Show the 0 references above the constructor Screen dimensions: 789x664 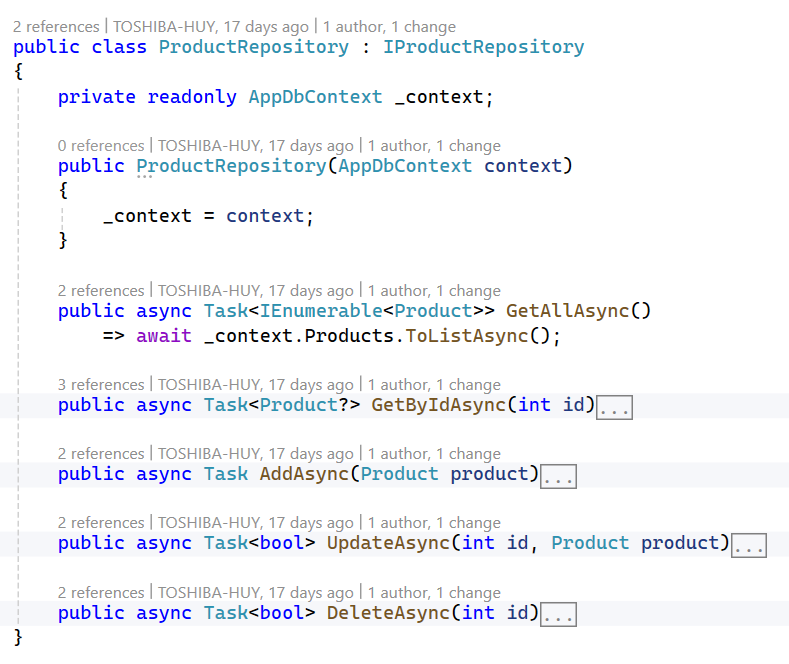click(101, 146)
